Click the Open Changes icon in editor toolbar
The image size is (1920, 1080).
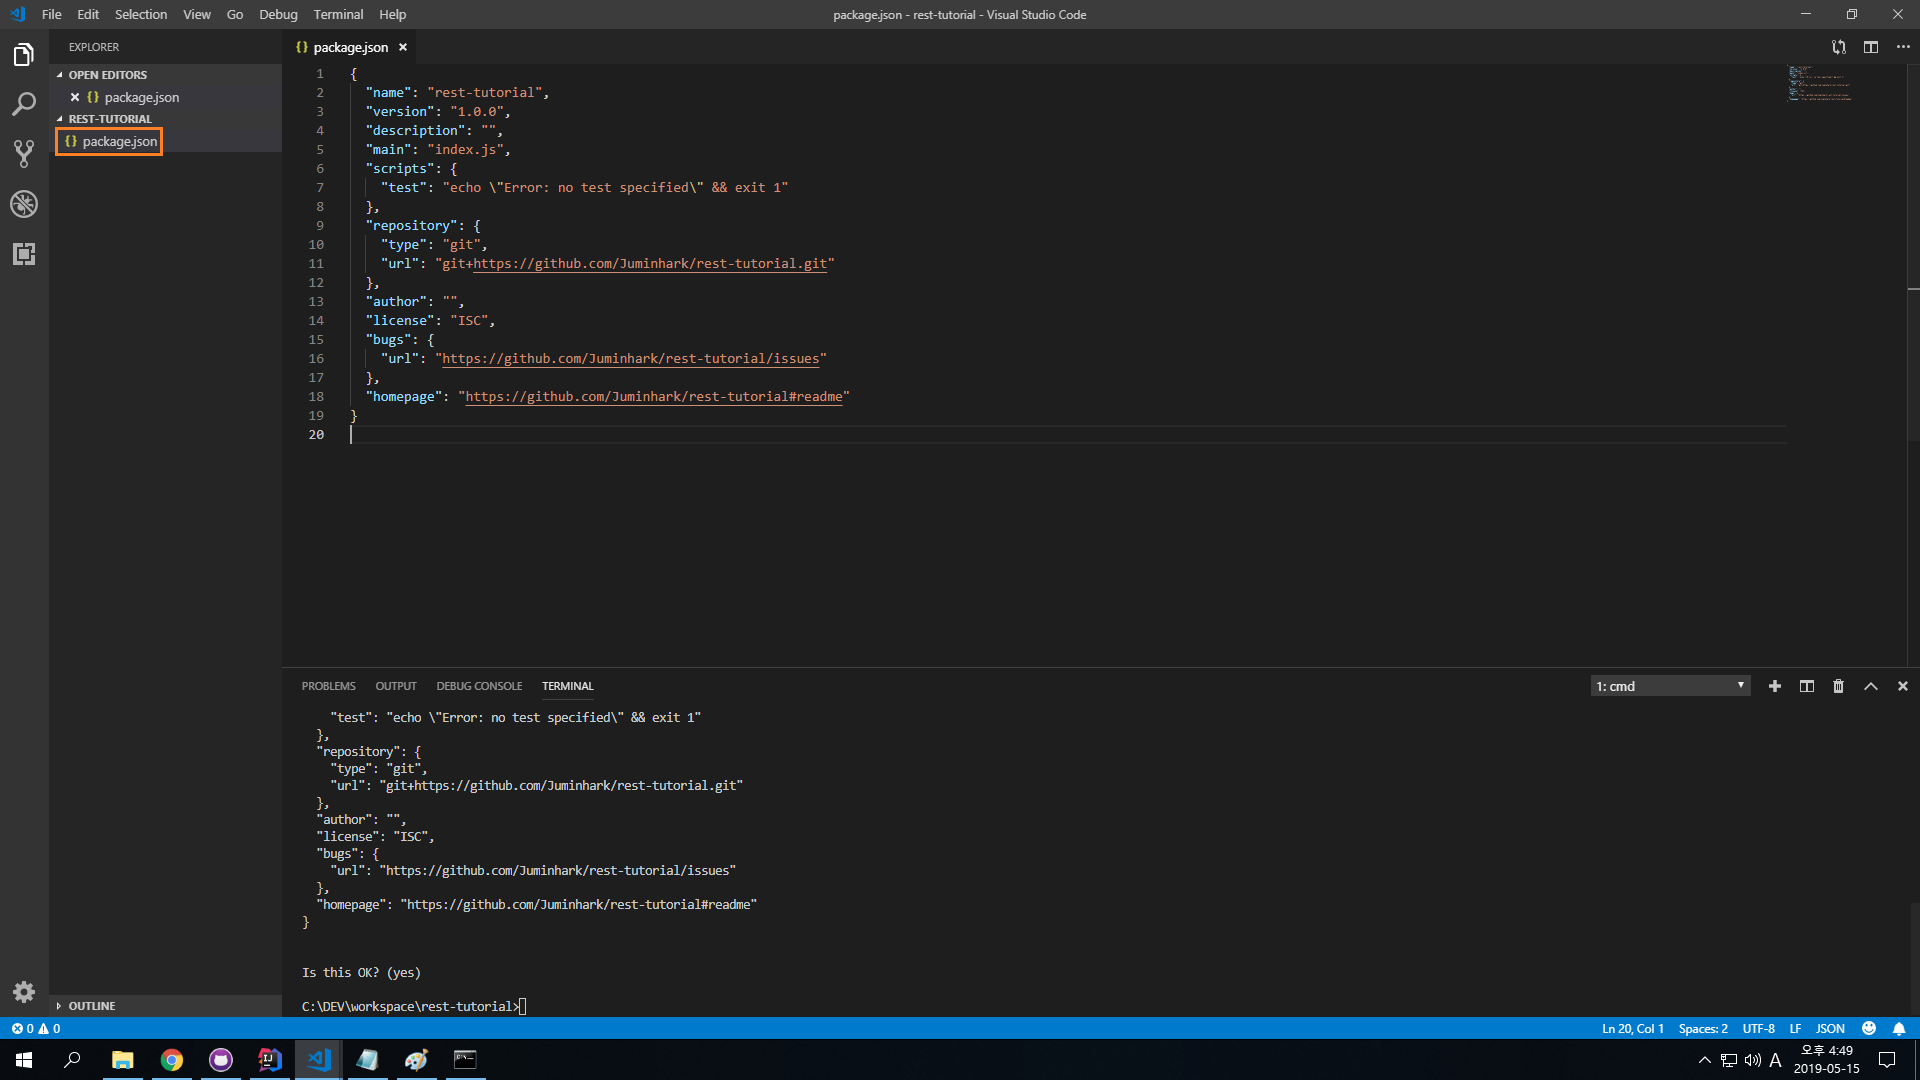pyautogui.click(x=1839, y=47)
